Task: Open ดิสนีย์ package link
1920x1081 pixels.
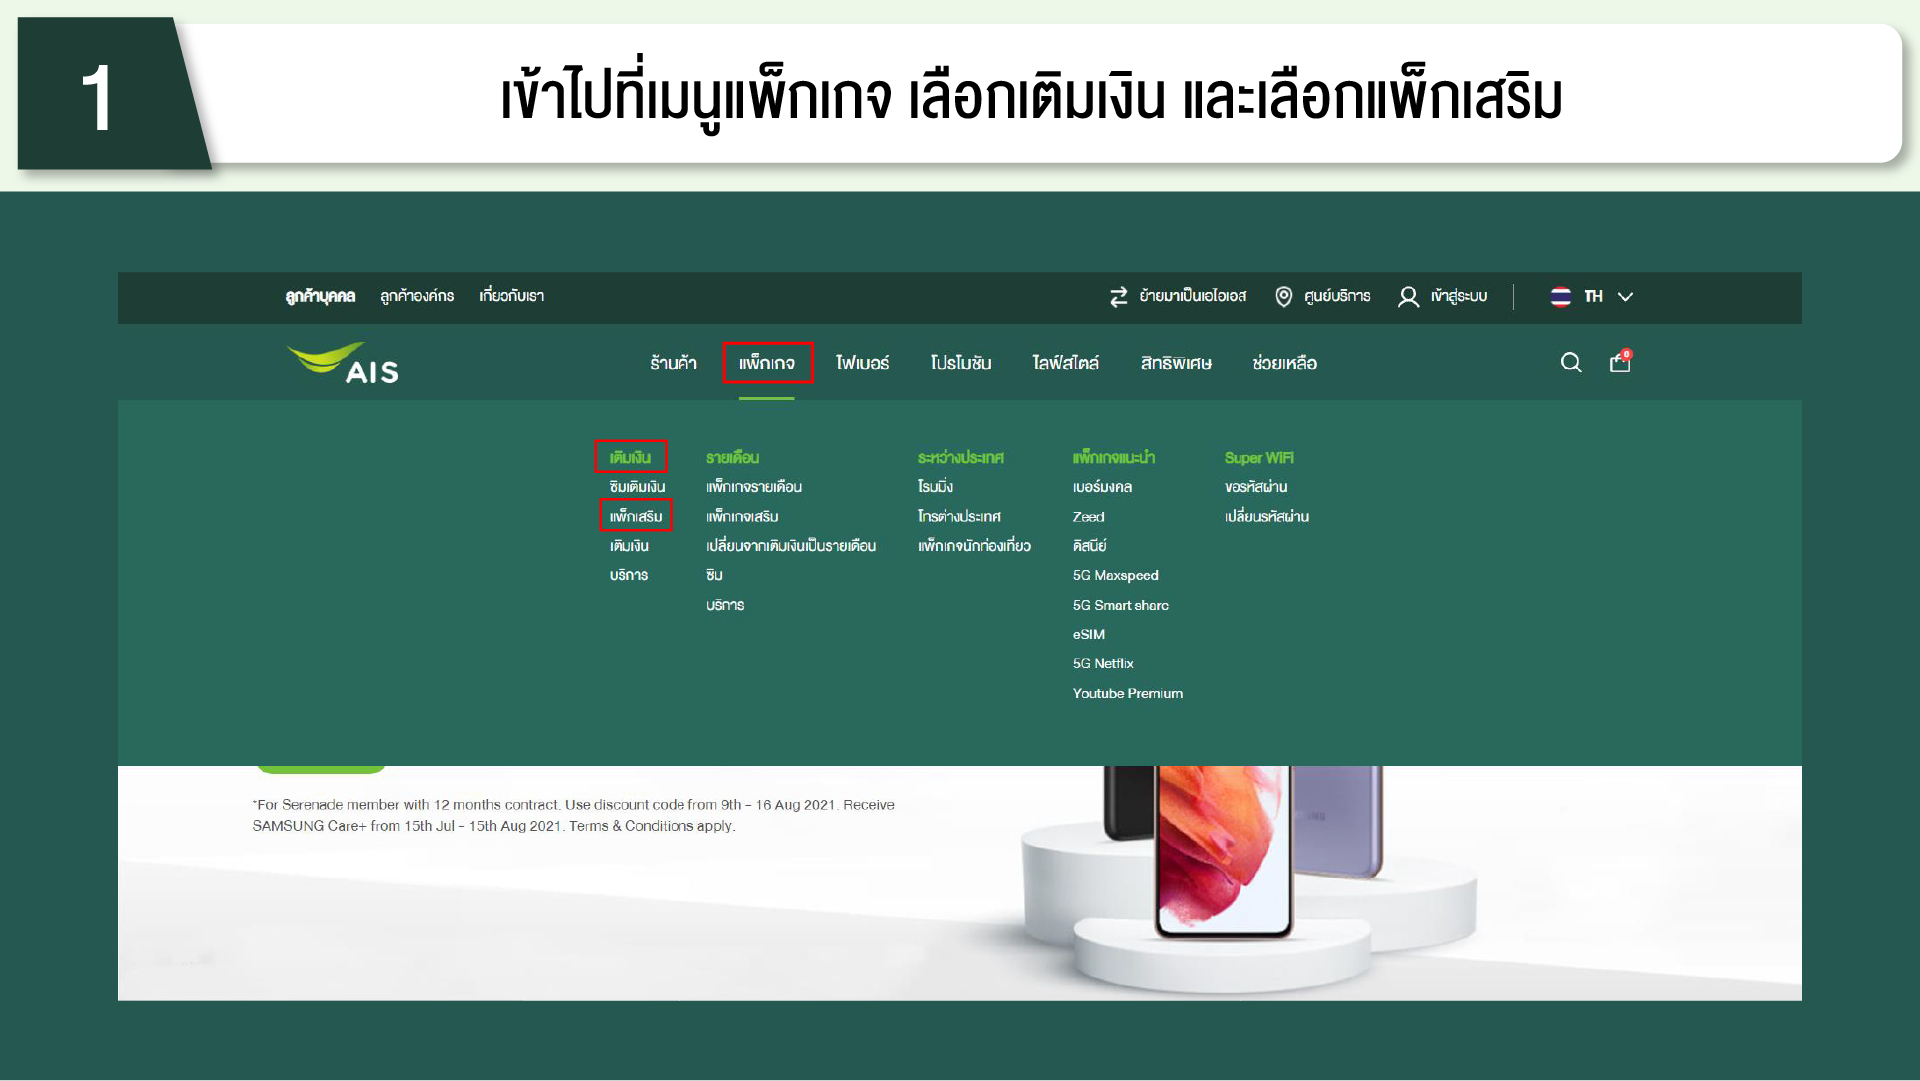Action: [x=1089, y=546]
